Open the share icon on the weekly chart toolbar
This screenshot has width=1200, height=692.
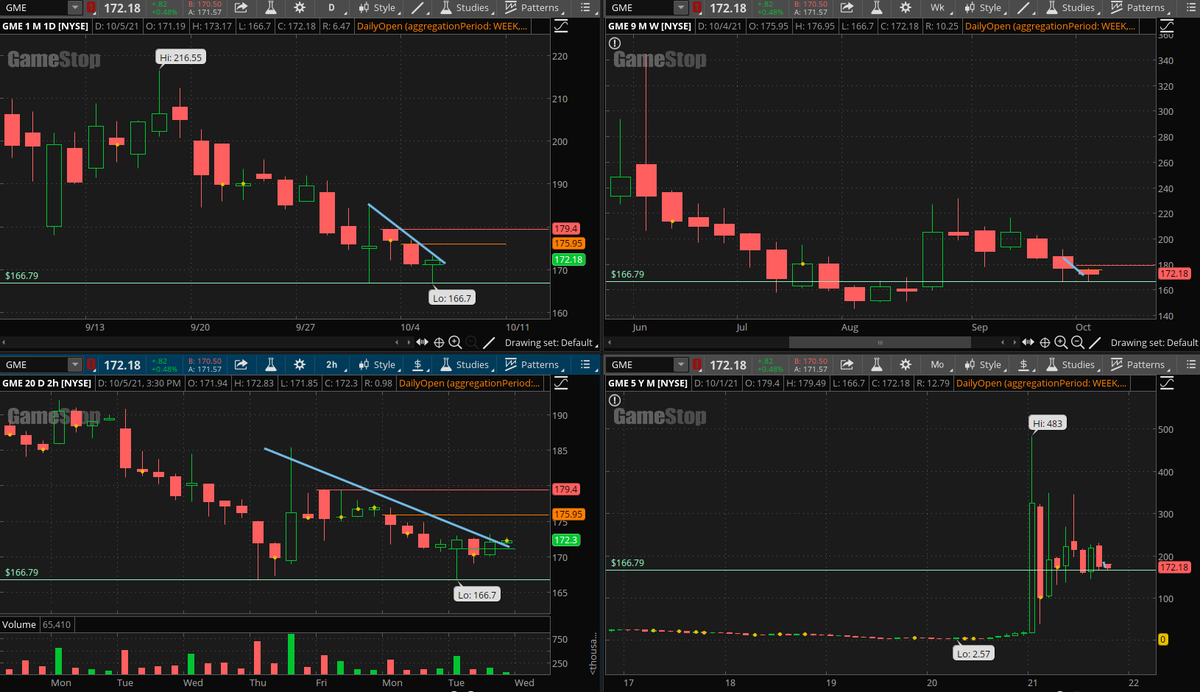coord(847,8)
